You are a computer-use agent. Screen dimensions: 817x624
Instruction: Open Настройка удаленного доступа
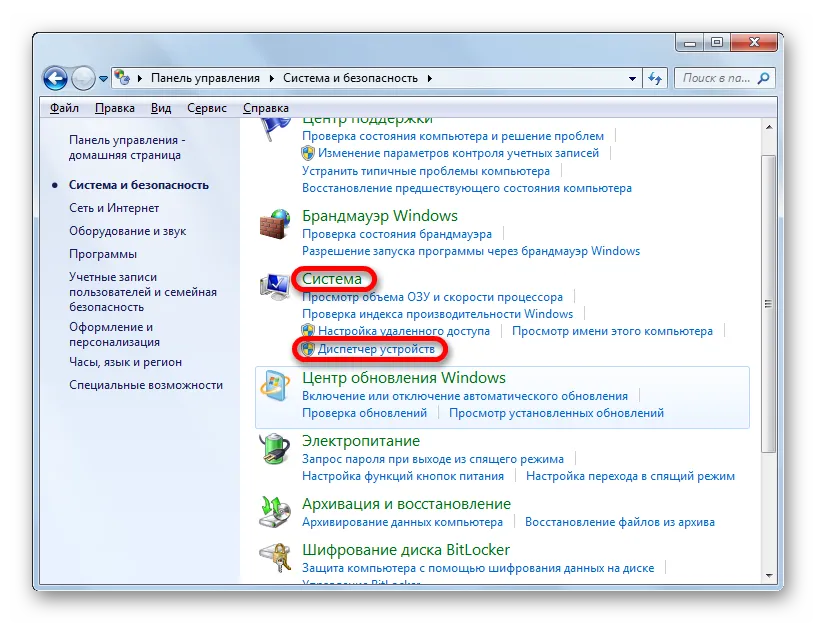tap(404, 331)
